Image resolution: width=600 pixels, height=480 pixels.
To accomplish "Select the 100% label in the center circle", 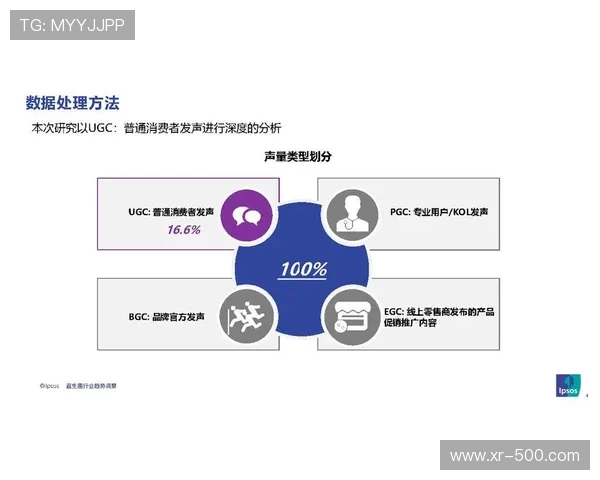I will (304, 269).
